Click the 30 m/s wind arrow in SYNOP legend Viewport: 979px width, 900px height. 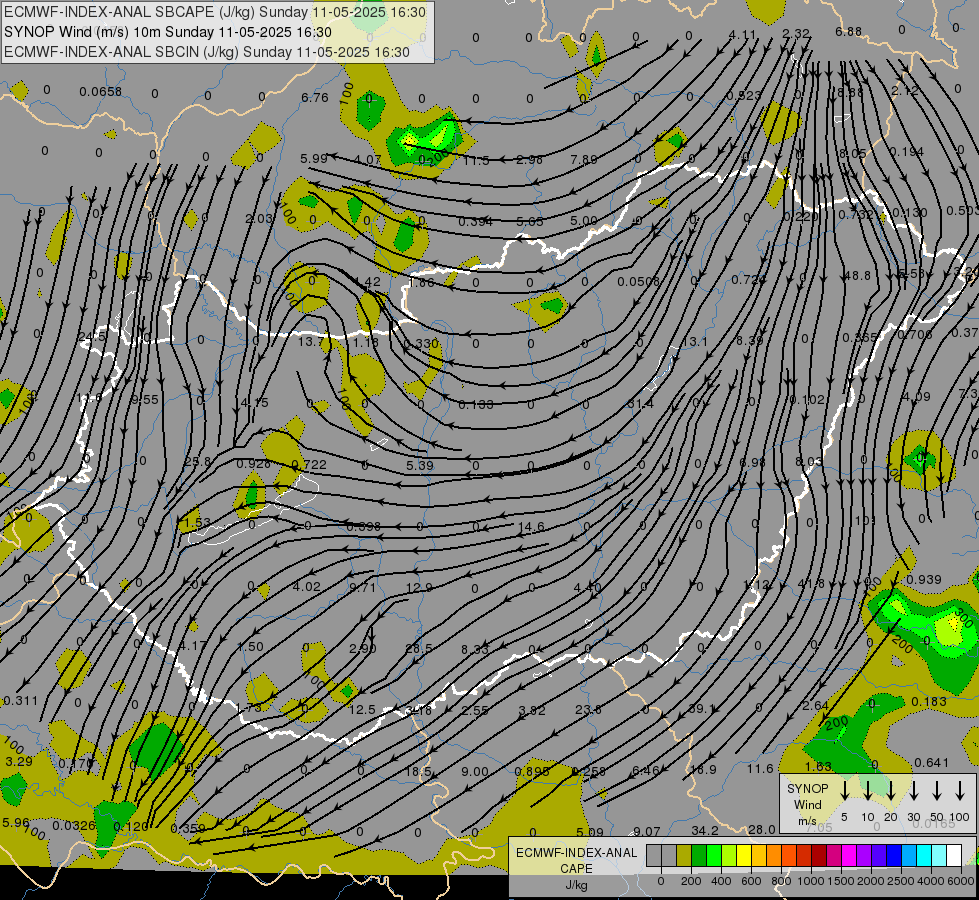[913, 791]
